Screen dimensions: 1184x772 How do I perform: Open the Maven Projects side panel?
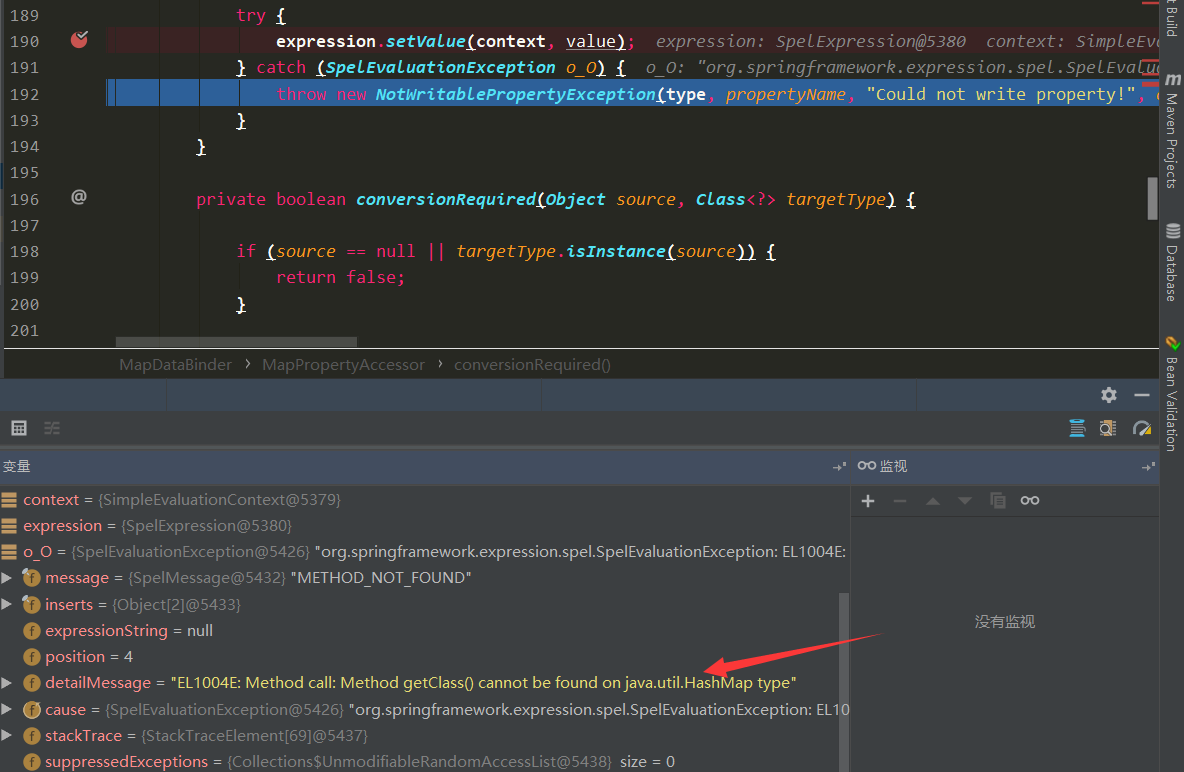1172,131
